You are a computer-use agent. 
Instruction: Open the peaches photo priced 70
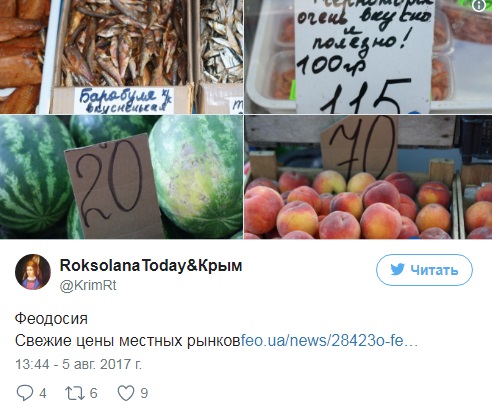tap(368, 177)
